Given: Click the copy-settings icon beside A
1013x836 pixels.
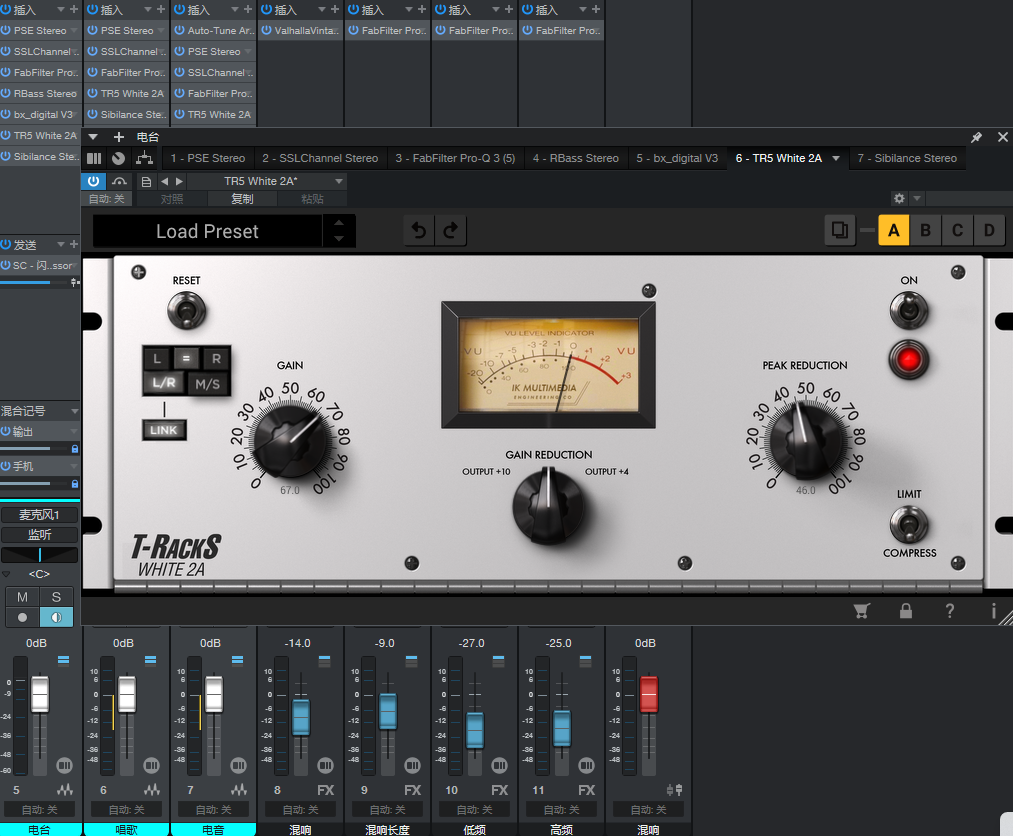Looking at the screenshot, I should (840, 231).
